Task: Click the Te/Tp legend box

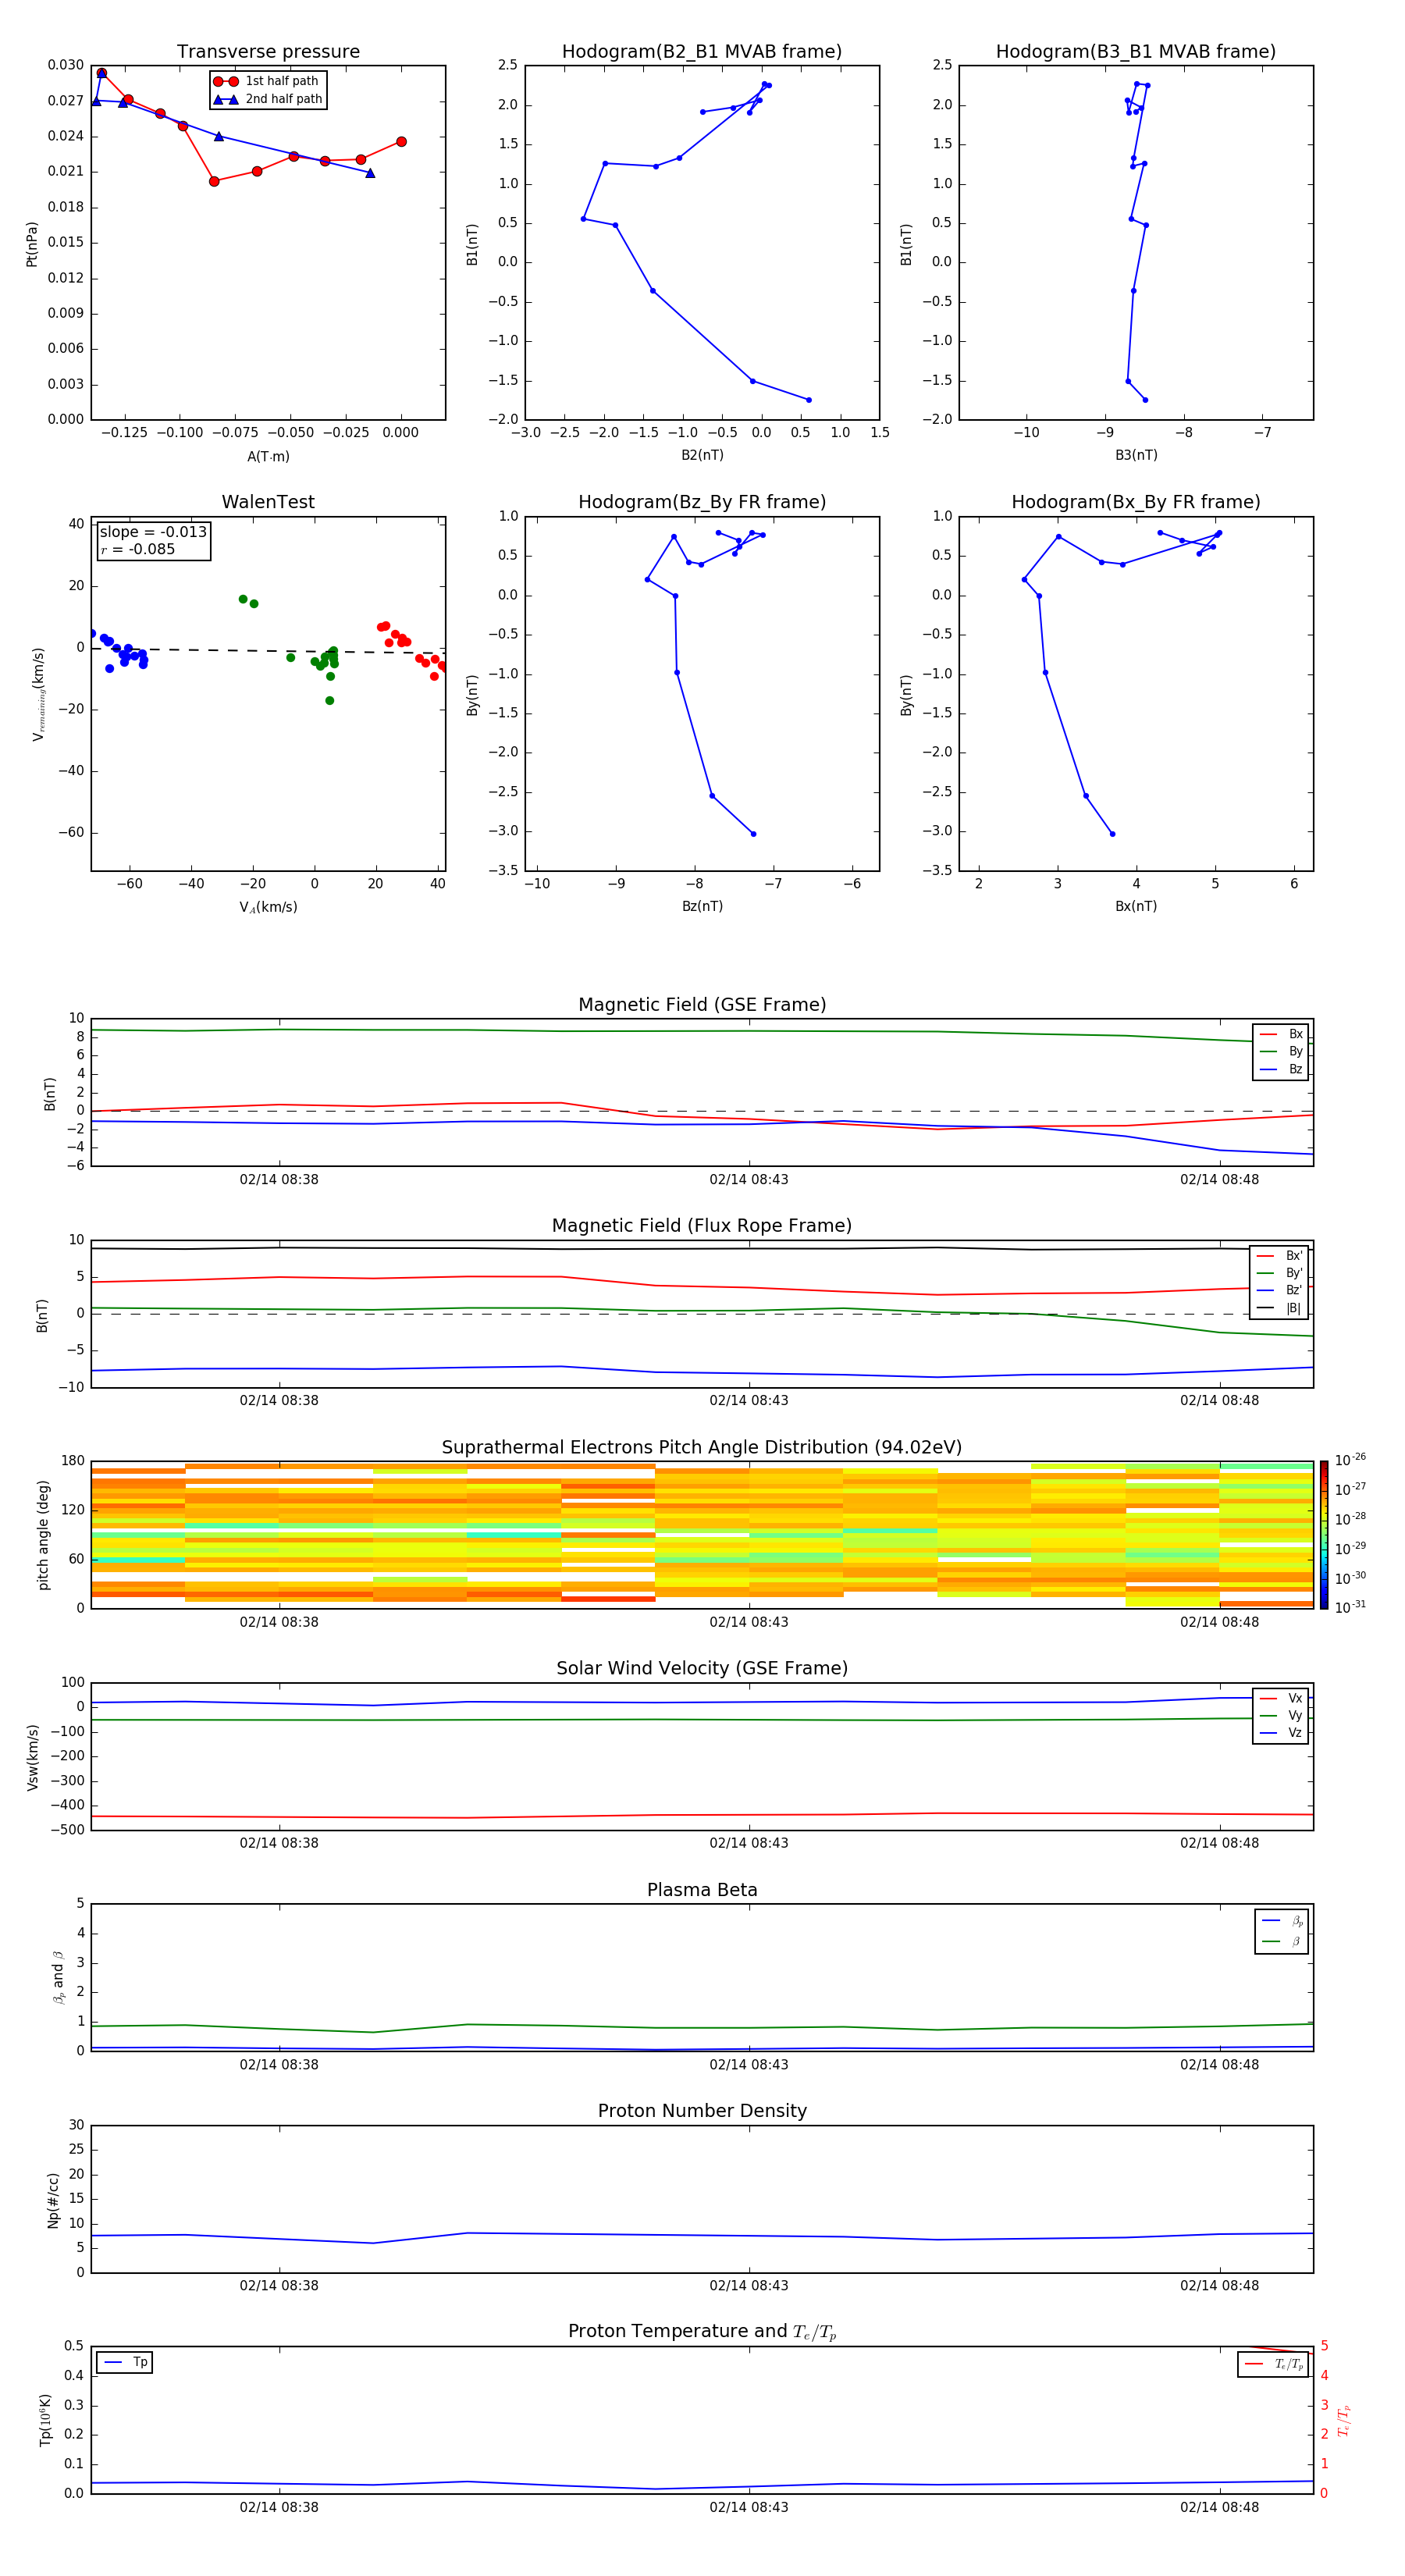Action: click(x=1273, y=2364)
